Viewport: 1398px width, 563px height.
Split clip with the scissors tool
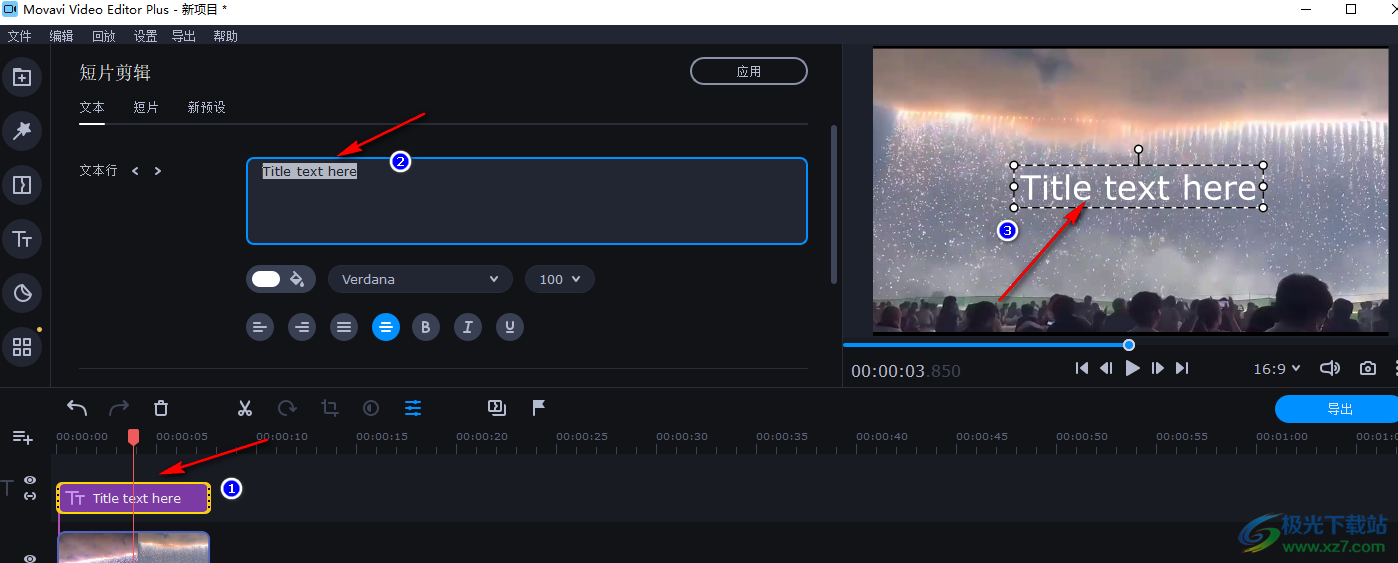(x=245, y=408)
